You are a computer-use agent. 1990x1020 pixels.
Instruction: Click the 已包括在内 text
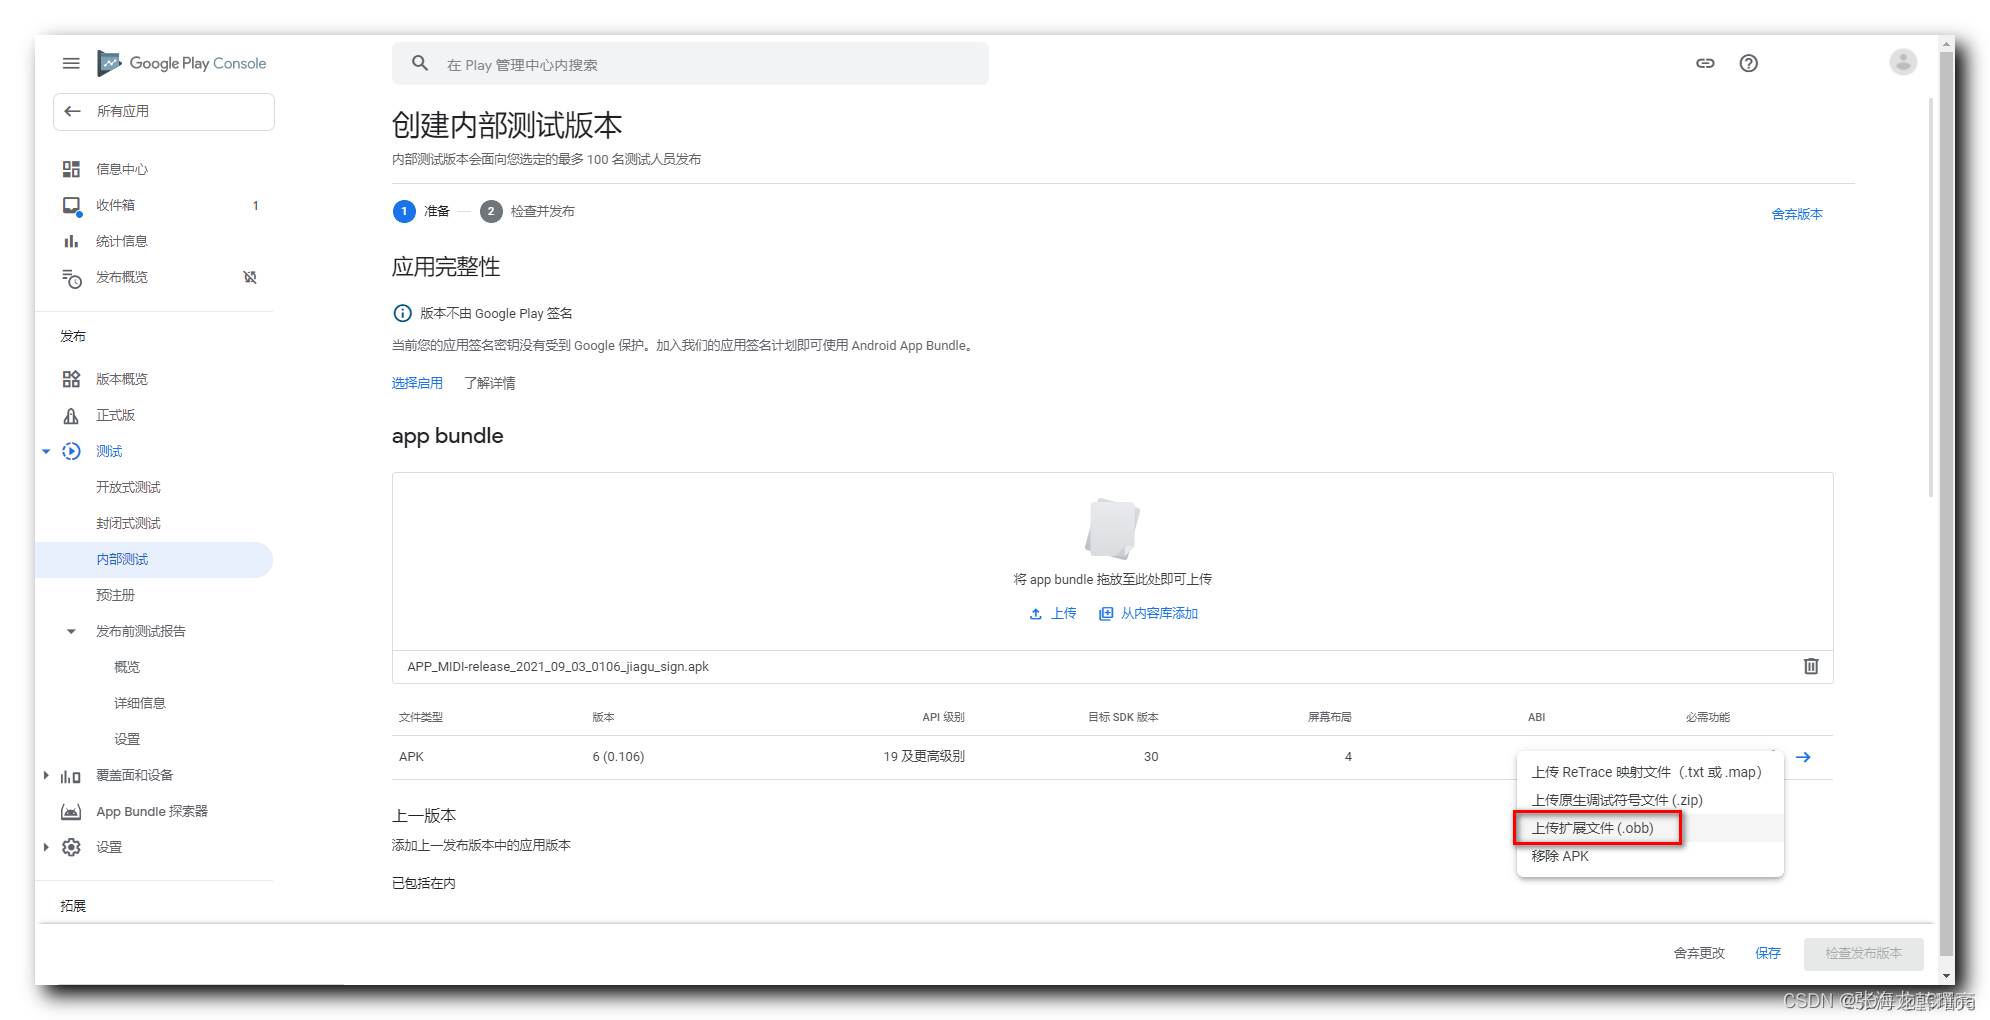424,883
